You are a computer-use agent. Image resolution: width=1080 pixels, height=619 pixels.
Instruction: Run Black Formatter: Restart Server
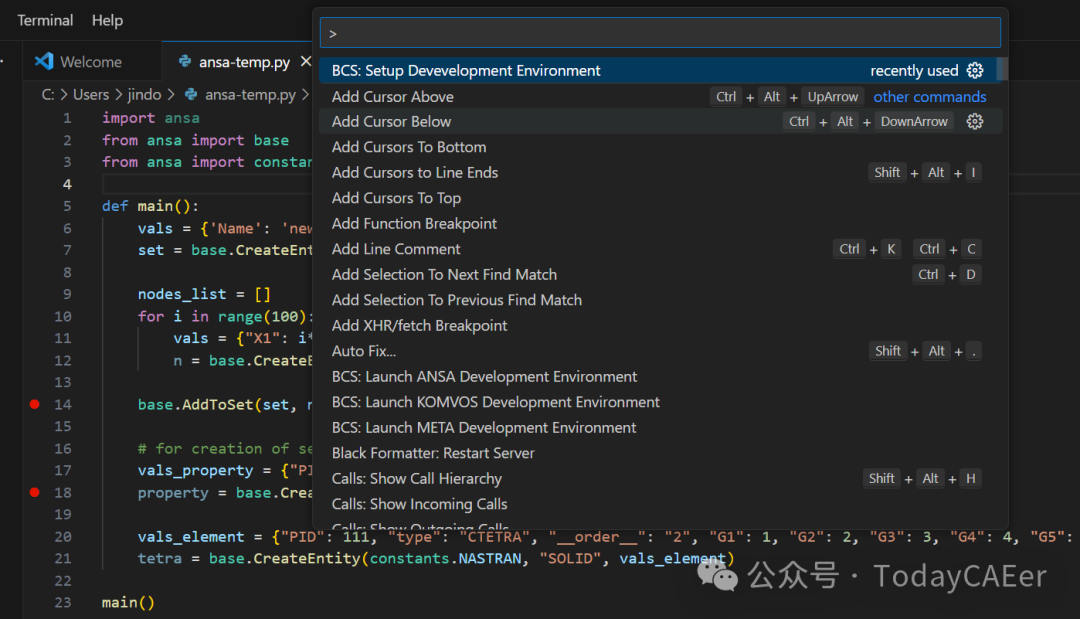(658, 452)
